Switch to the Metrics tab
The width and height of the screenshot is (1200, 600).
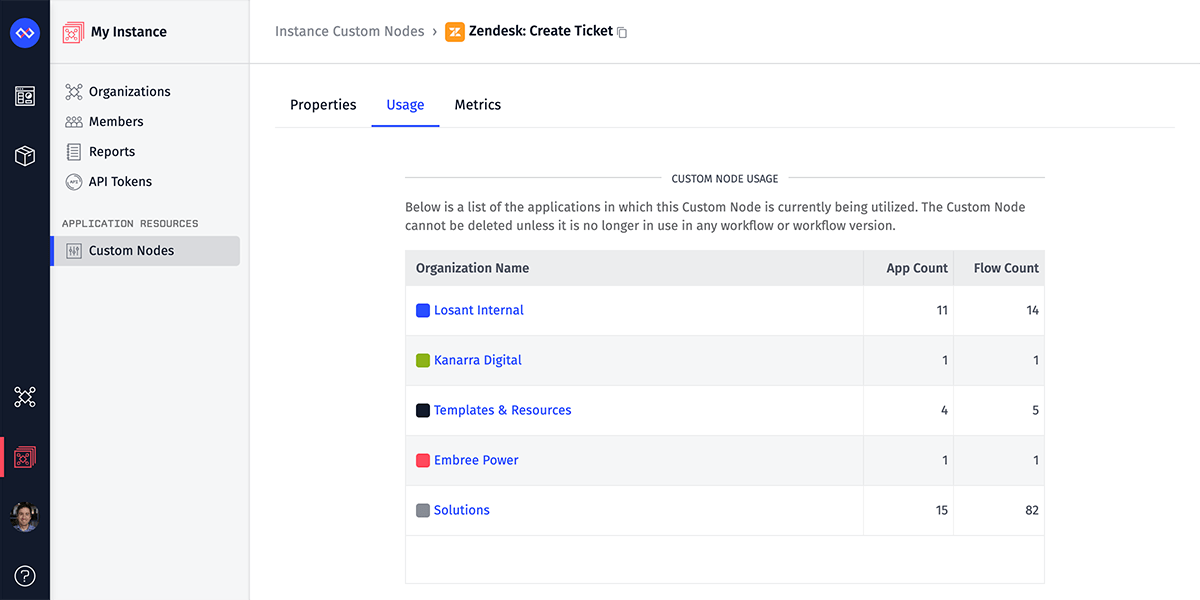click(x=478, y=105)
